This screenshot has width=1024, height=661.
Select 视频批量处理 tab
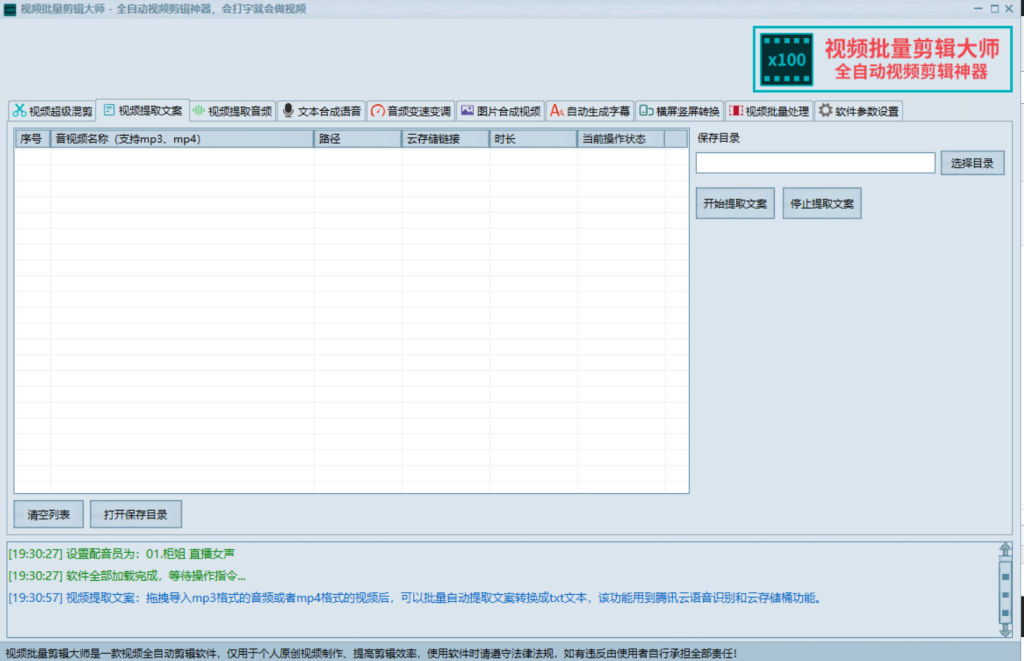[x=769, y=110]
